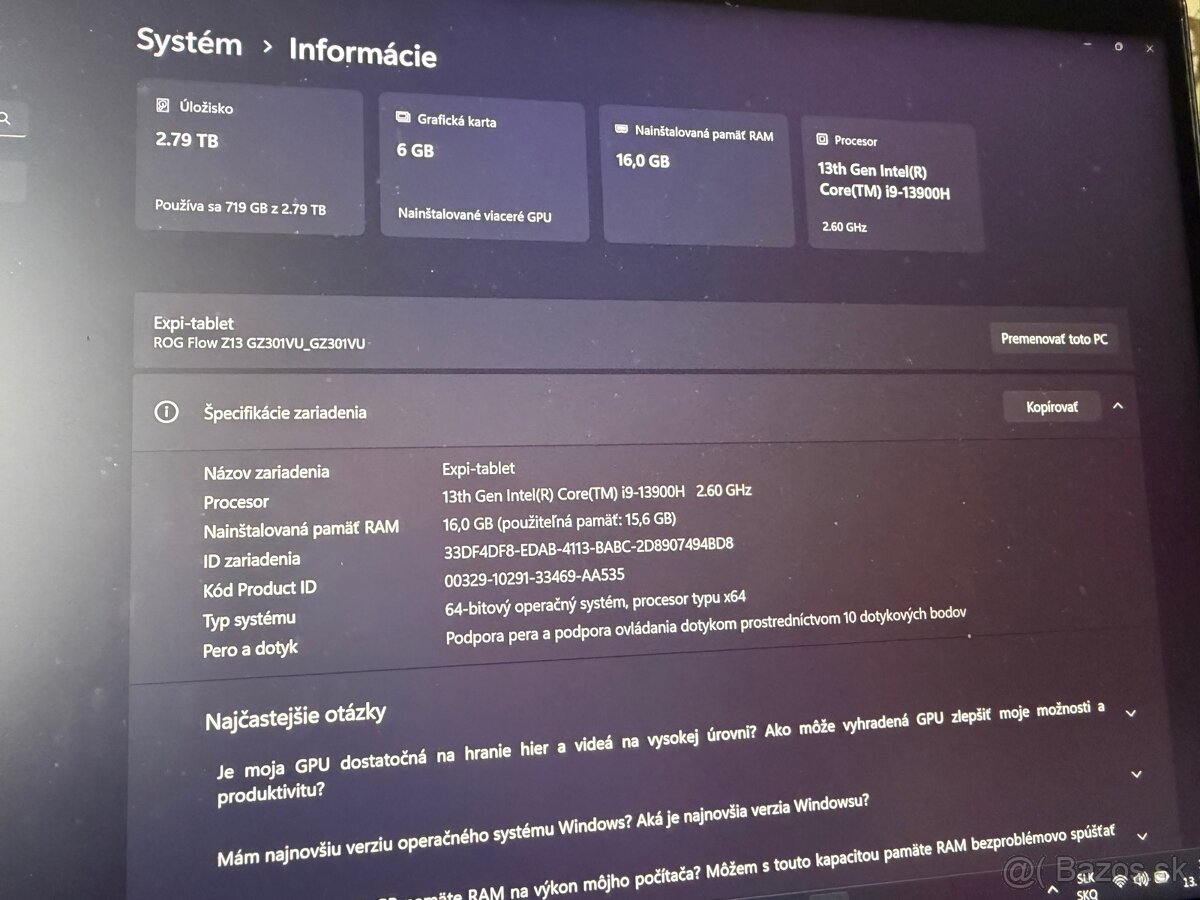The image size is (1200, 900).
Task: Click the volume speaker icon in the system tray
Action: pyautogui.click(x=1140, y=879)
